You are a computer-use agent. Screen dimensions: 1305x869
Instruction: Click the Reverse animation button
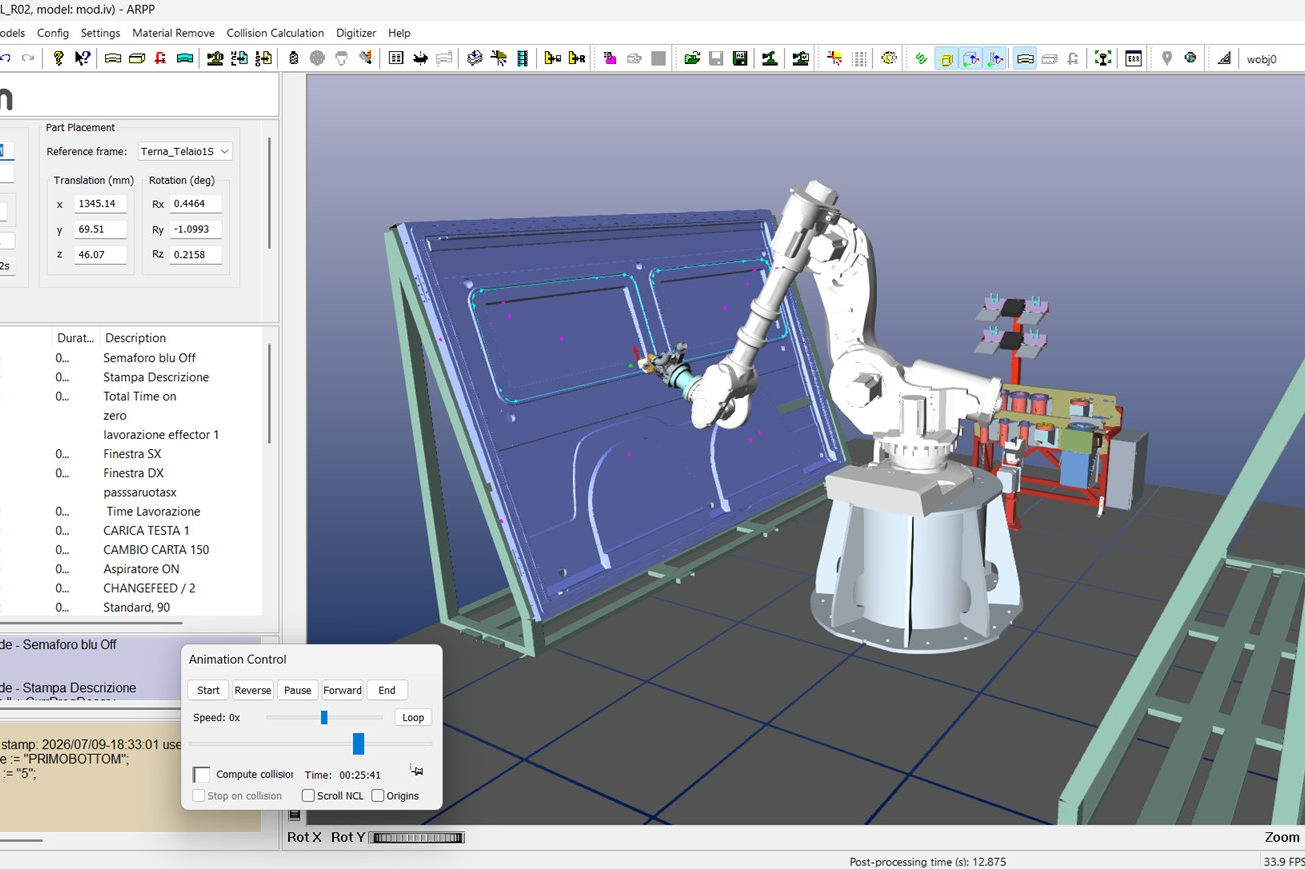pos(252,690)
